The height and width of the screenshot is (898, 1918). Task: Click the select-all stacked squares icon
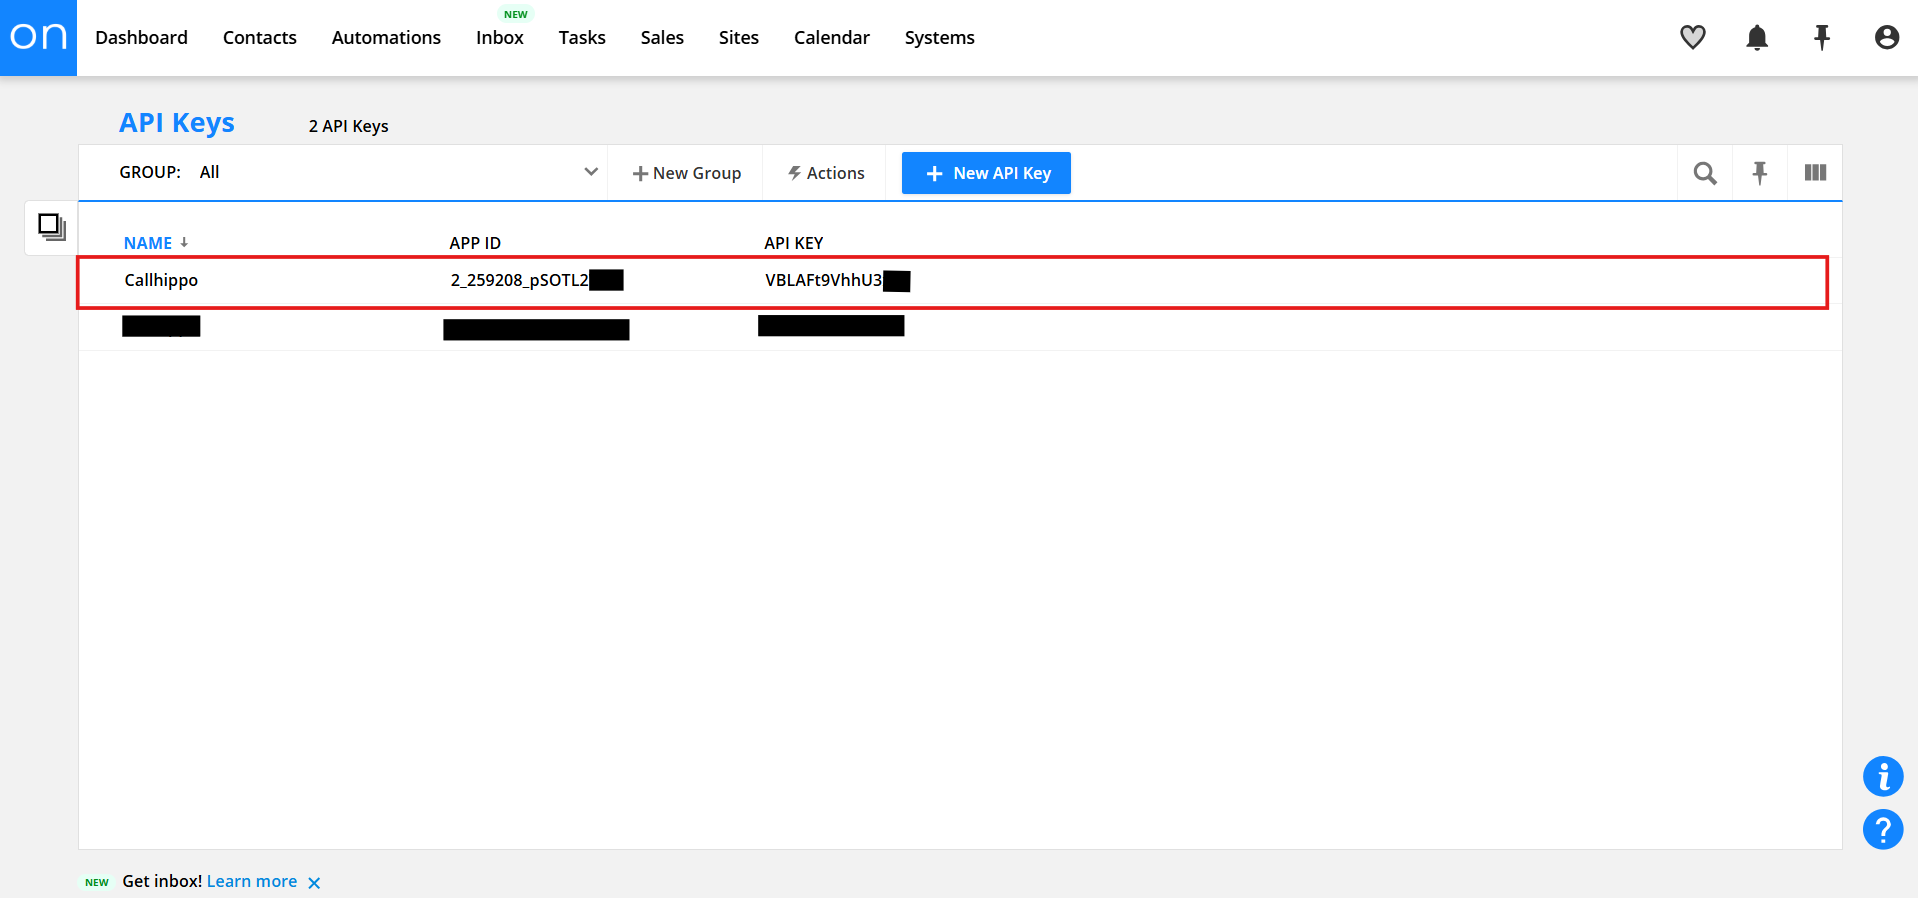[52, 227]
